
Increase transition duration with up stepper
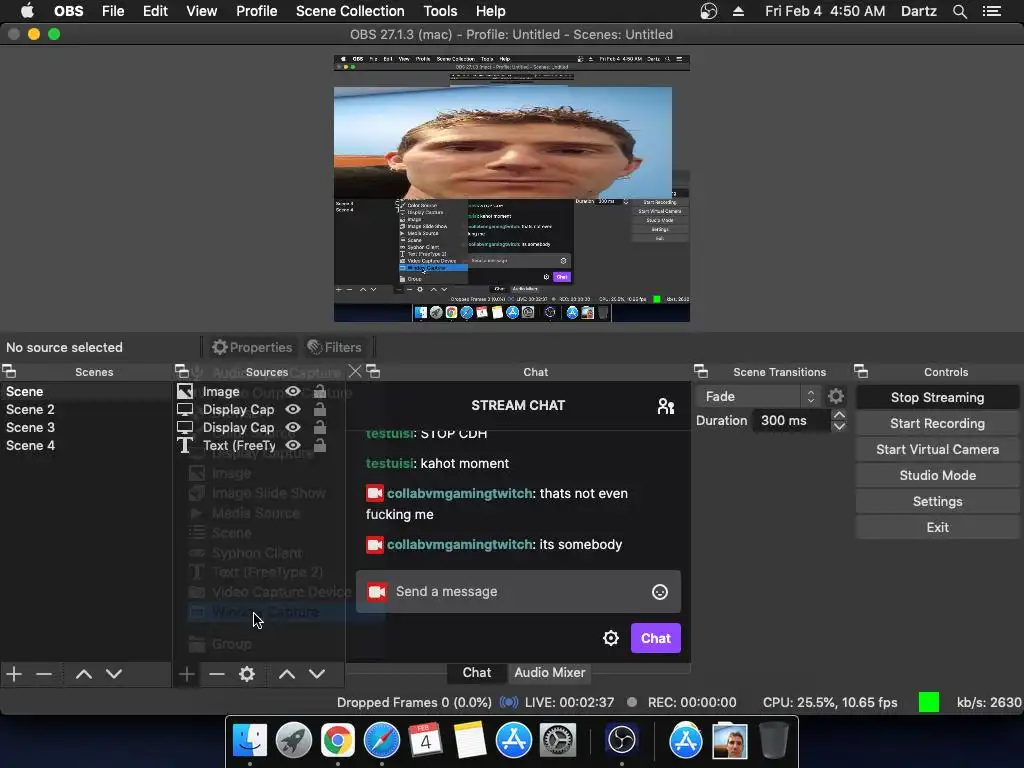tap(839, 415)
